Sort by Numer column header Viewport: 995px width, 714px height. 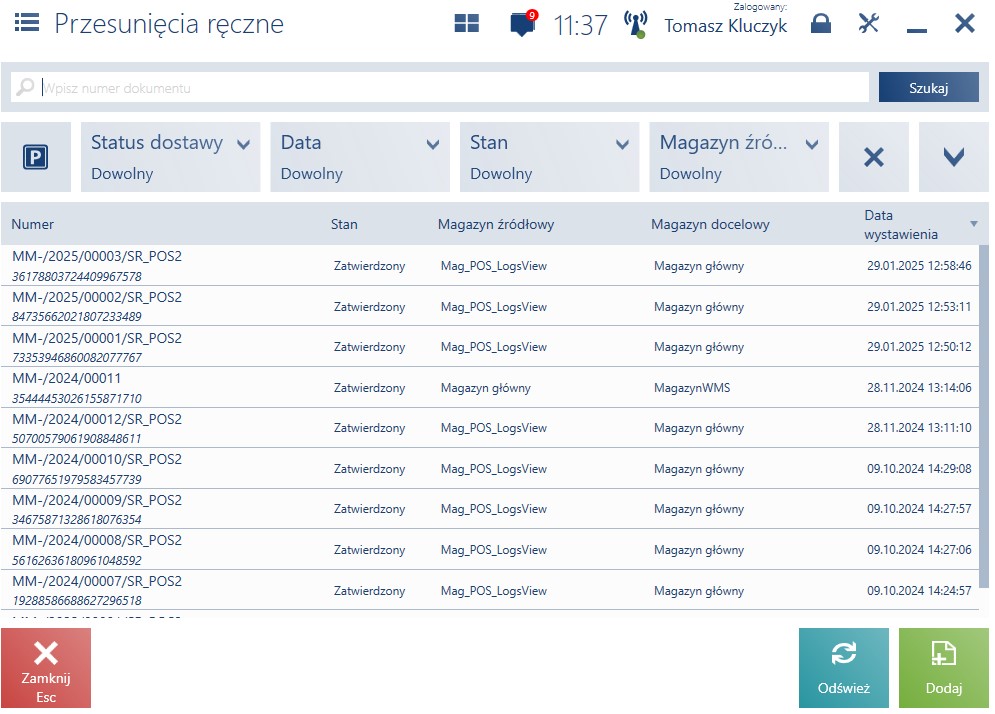click(32, 224)
